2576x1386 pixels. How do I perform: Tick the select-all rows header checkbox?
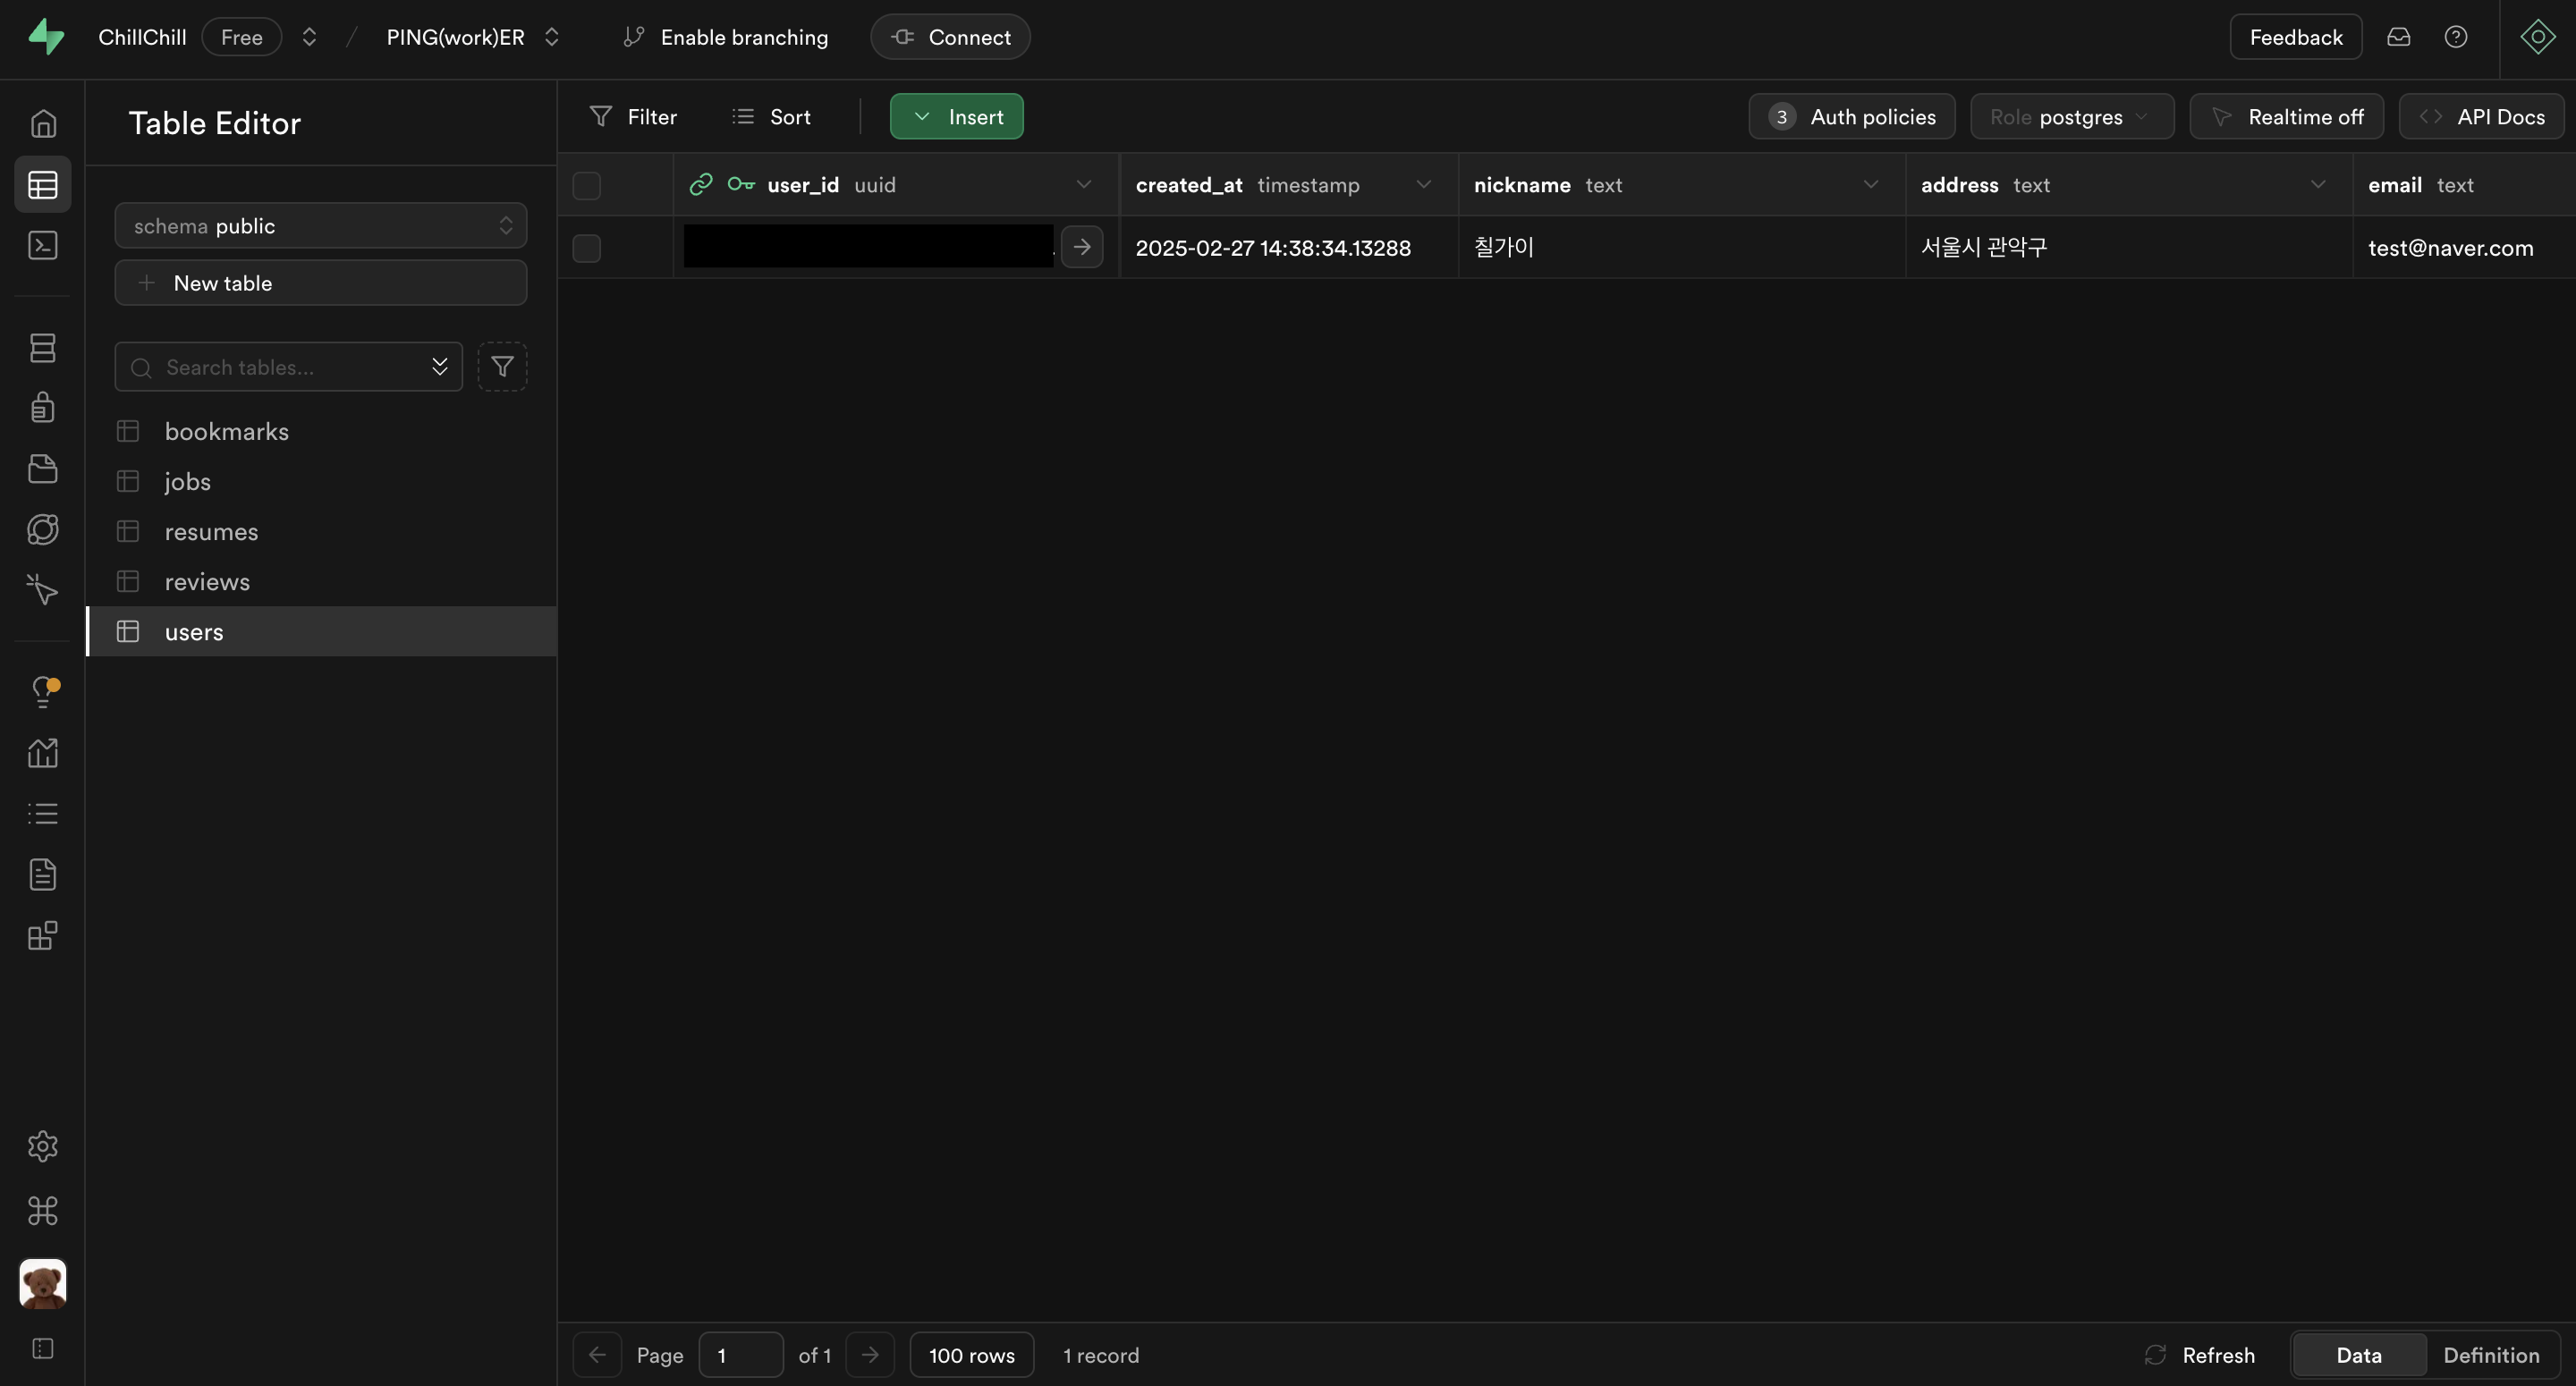coord(586,186)
